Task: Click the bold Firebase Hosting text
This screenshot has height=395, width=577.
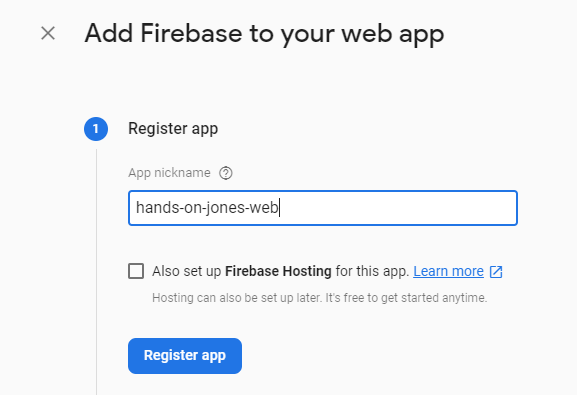Action: pos(278,271)
